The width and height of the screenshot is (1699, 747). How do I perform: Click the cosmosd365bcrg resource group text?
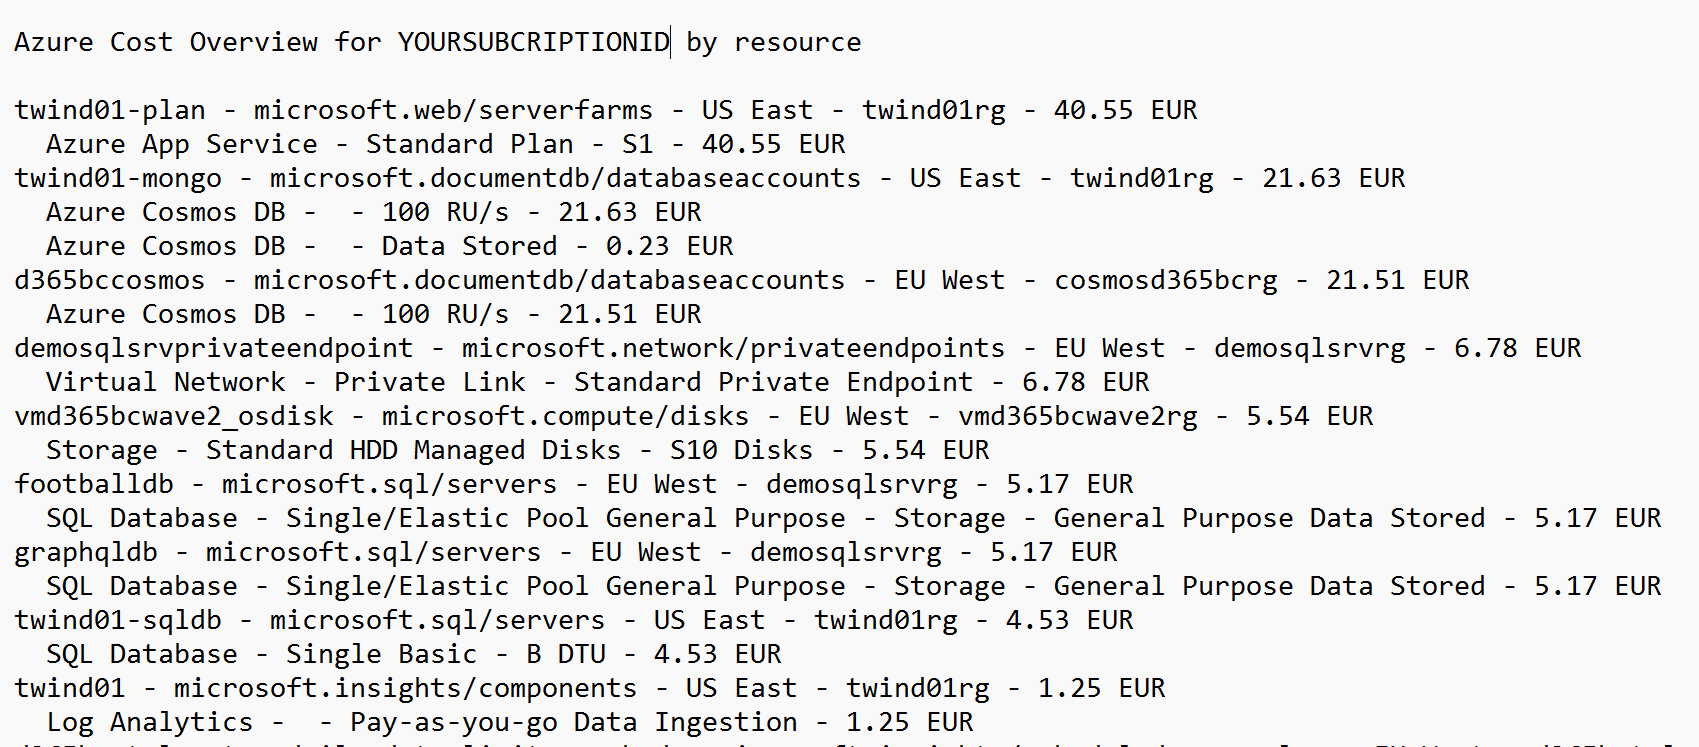pos(1166,280)
